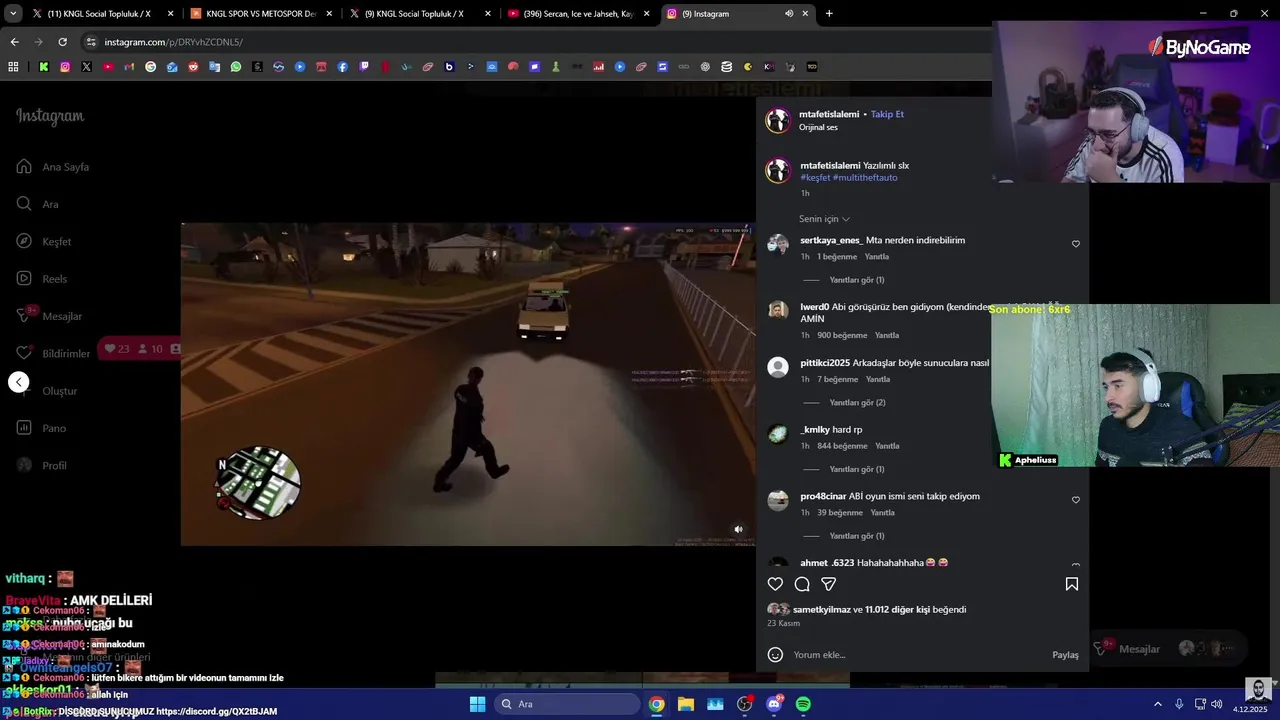Expand the Senin için comment sort dropdown
Screen dimensions: 1280x720
pyautogui.click(x=824, y=219)
